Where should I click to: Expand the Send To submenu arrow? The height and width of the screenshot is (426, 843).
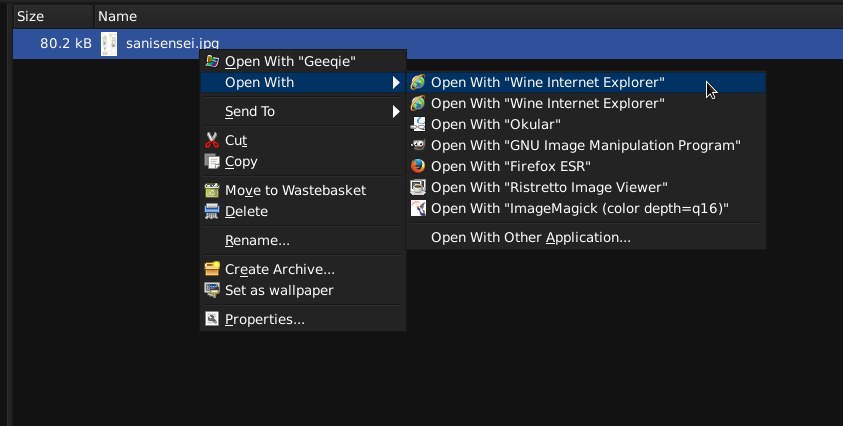pyautogui.click(x=396, y=111)
